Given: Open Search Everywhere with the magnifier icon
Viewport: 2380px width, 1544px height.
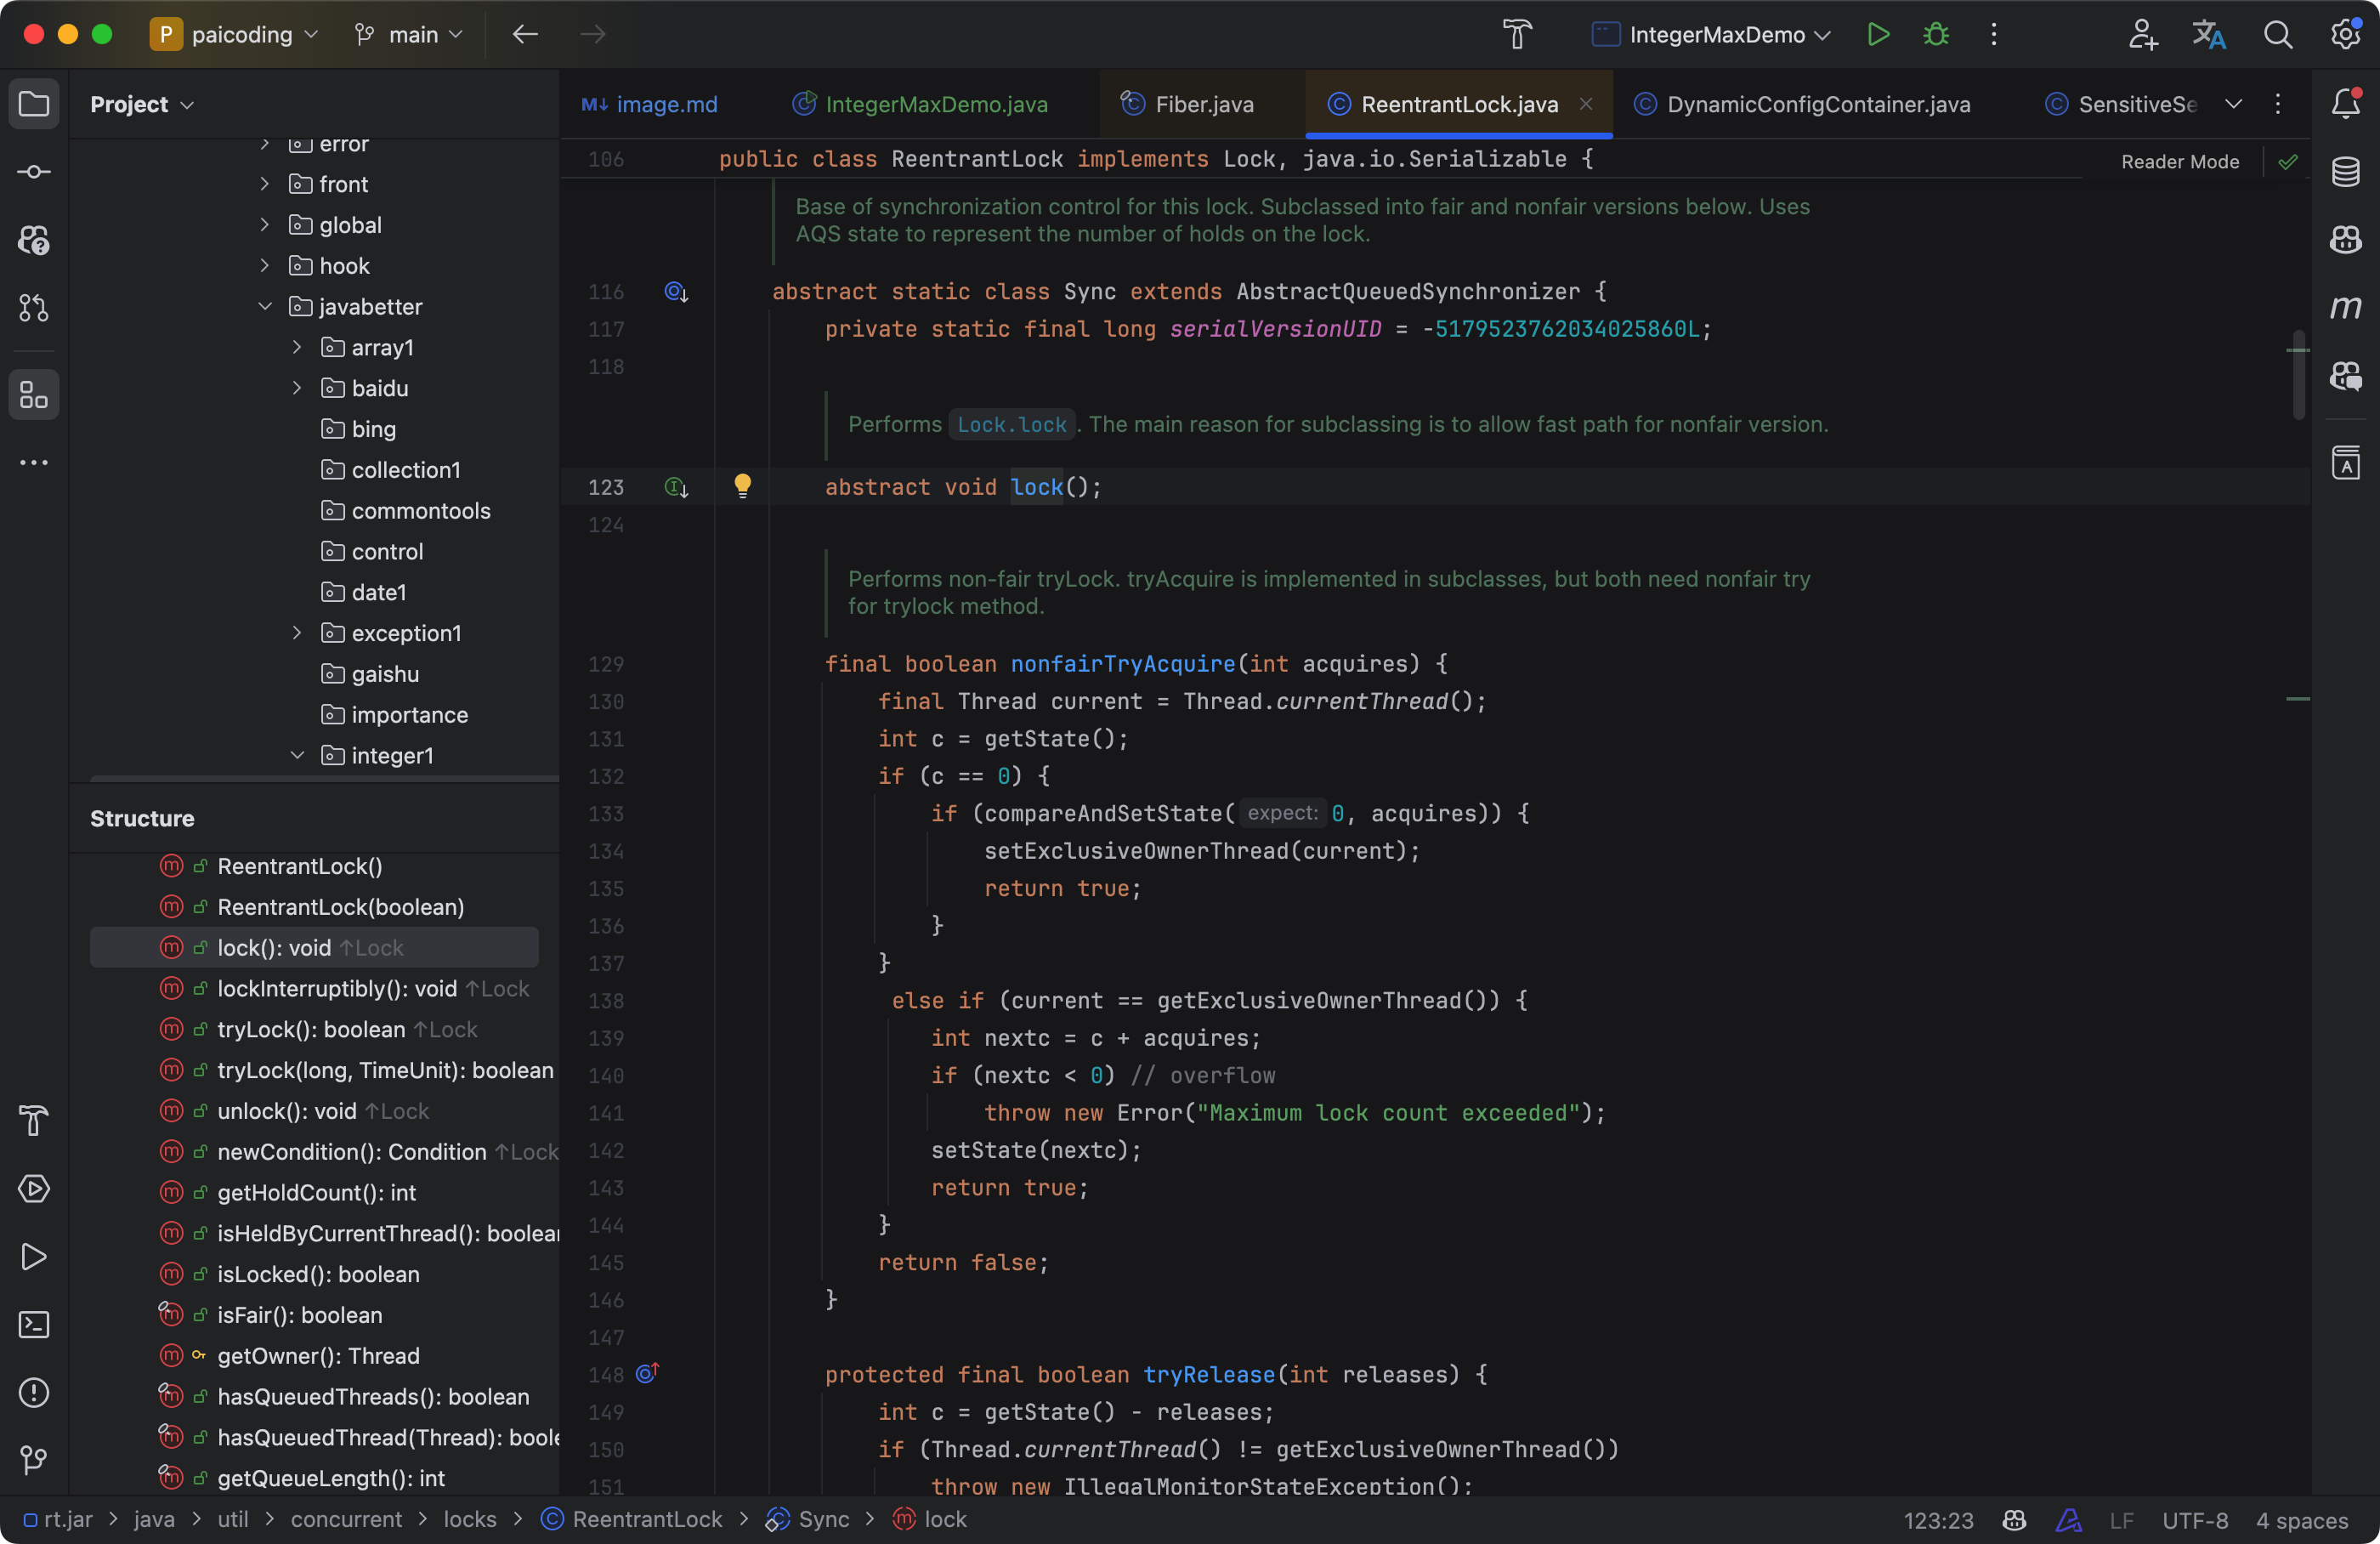Looking at the screenshot, I should [2278, 33].
